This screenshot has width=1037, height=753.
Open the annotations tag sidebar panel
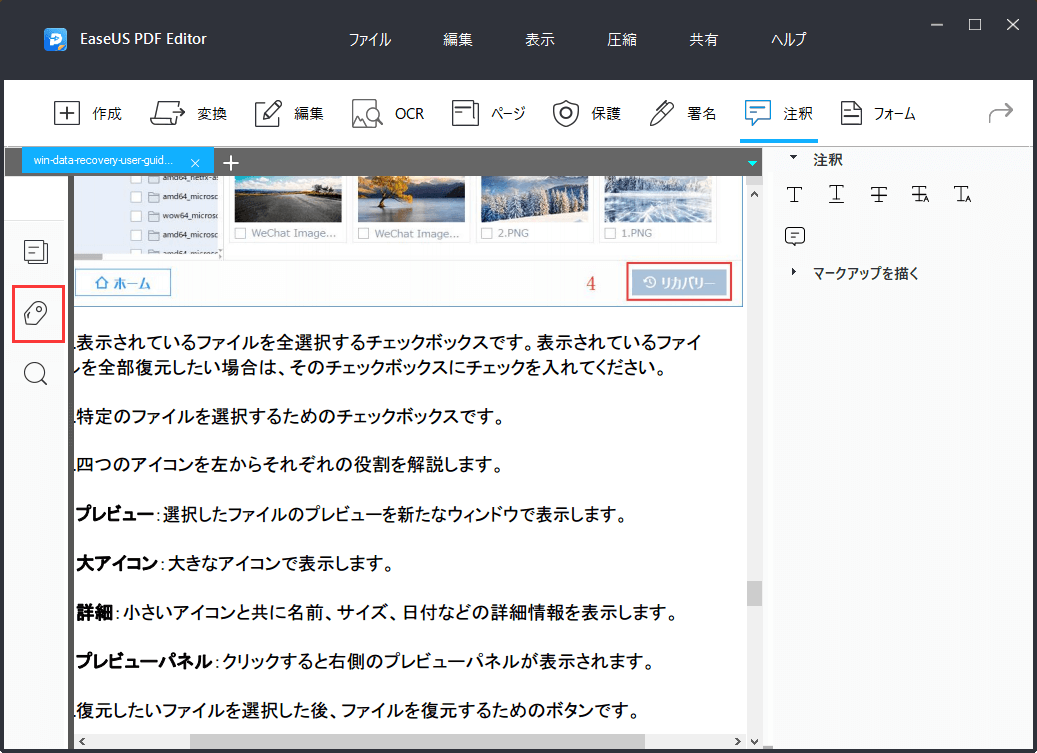(x=36, y=313)
